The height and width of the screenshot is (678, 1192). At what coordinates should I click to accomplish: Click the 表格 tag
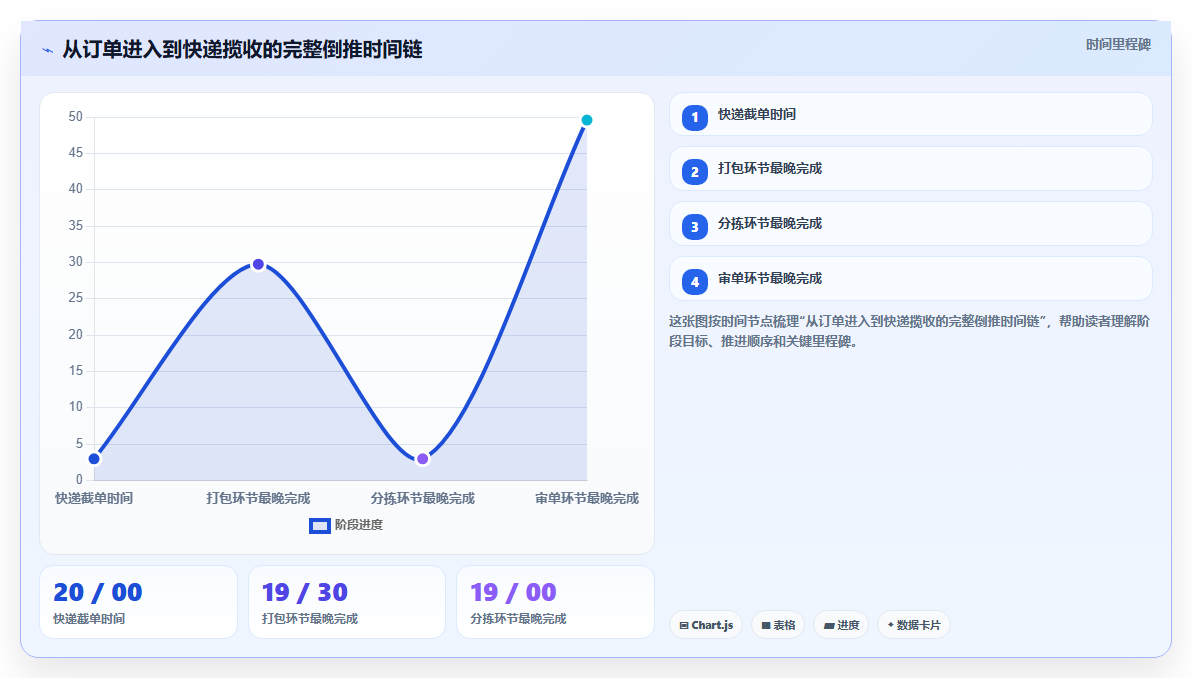pyautogui.click(x=778, y=625)
